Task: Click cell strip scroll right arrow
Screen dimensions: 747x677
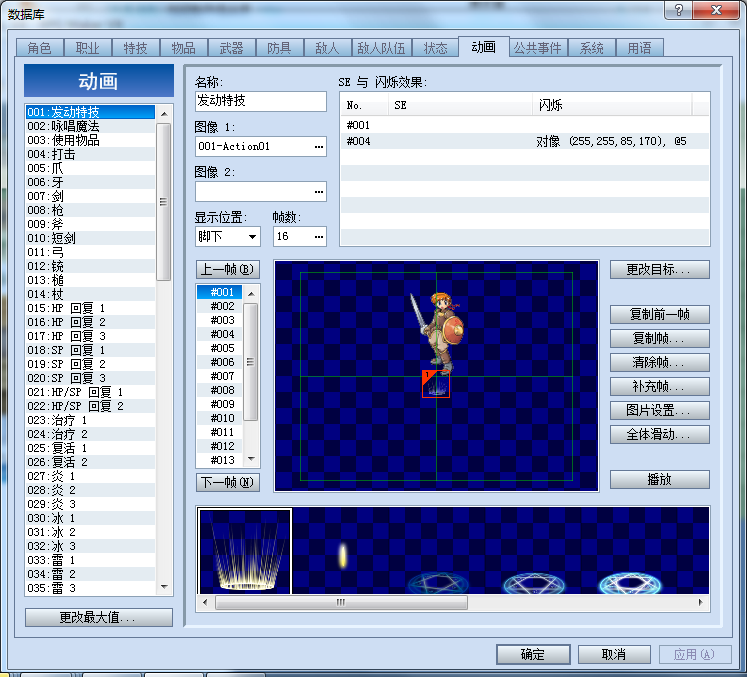Action: [x=701, y=602]
